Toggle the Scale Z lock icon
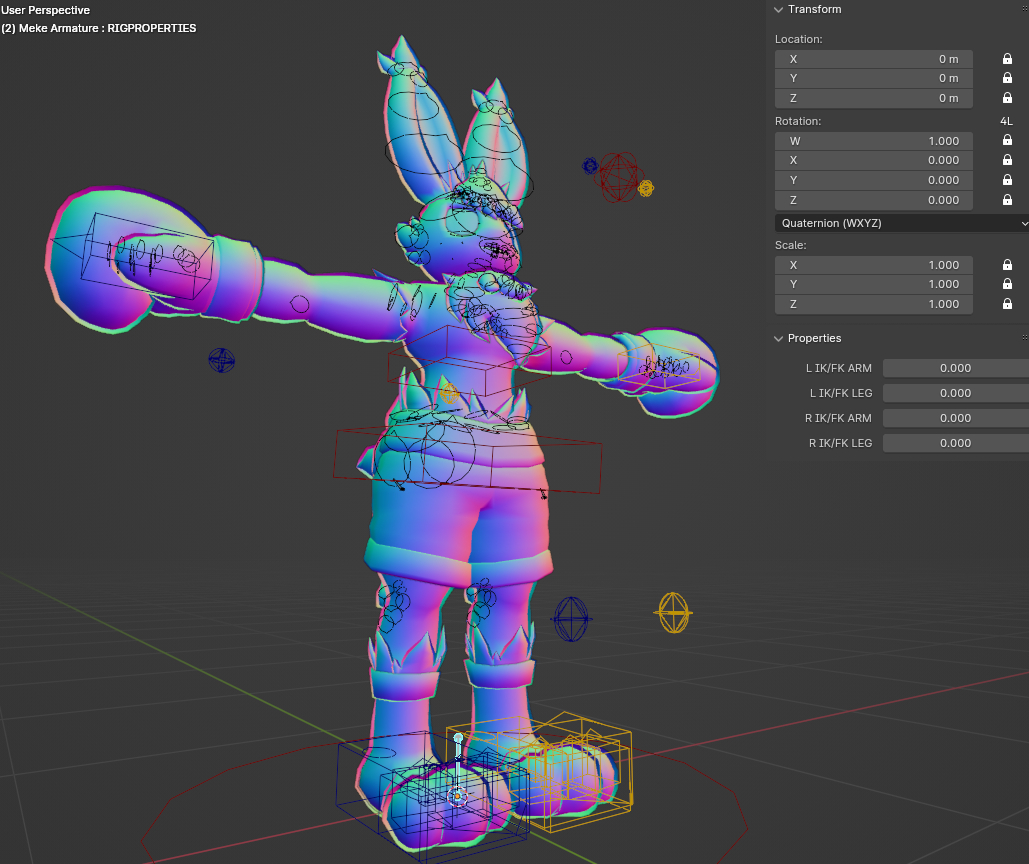The image size is (1029, 864). point(1007,304)
